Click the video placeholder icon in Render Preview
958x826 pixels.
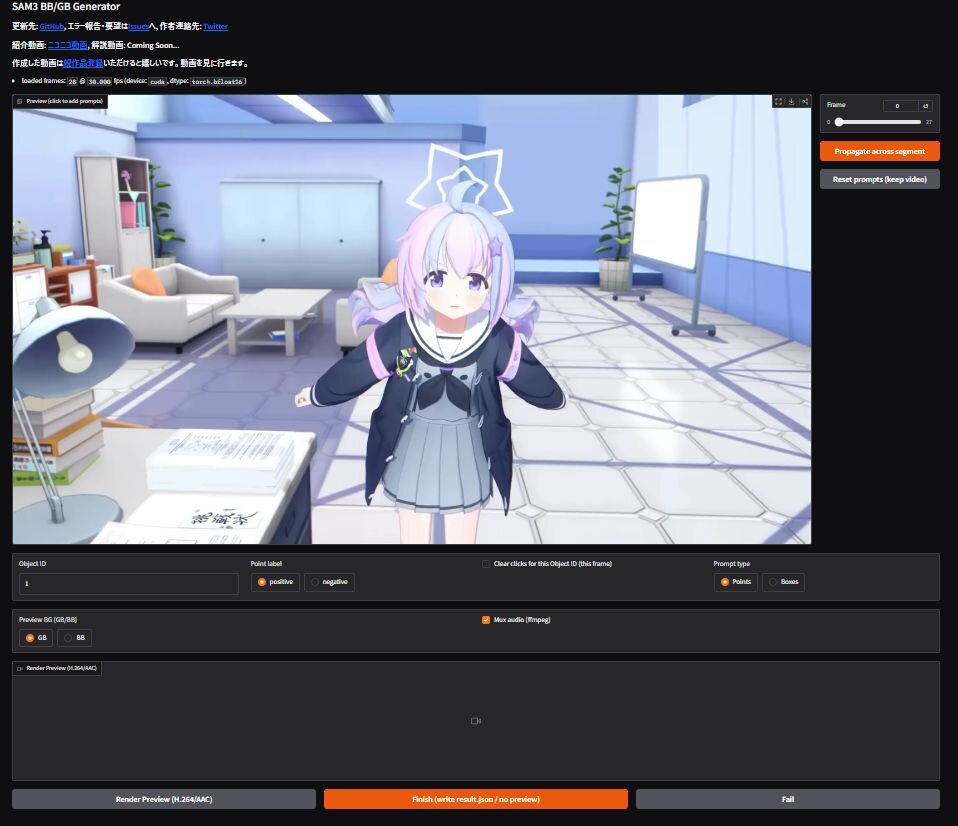(x=475, y=721)
